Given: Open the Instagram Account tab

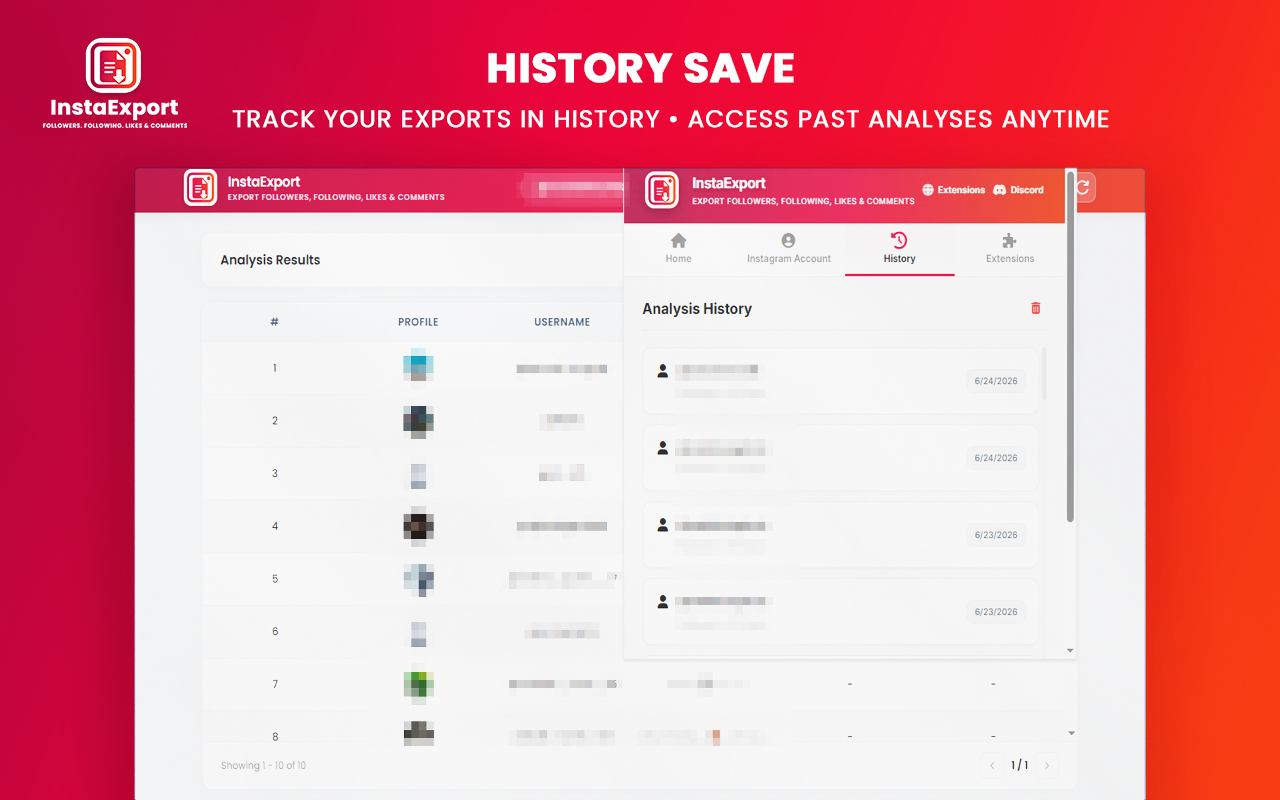Looking at the screenshot, I should [x=789, y=248].
